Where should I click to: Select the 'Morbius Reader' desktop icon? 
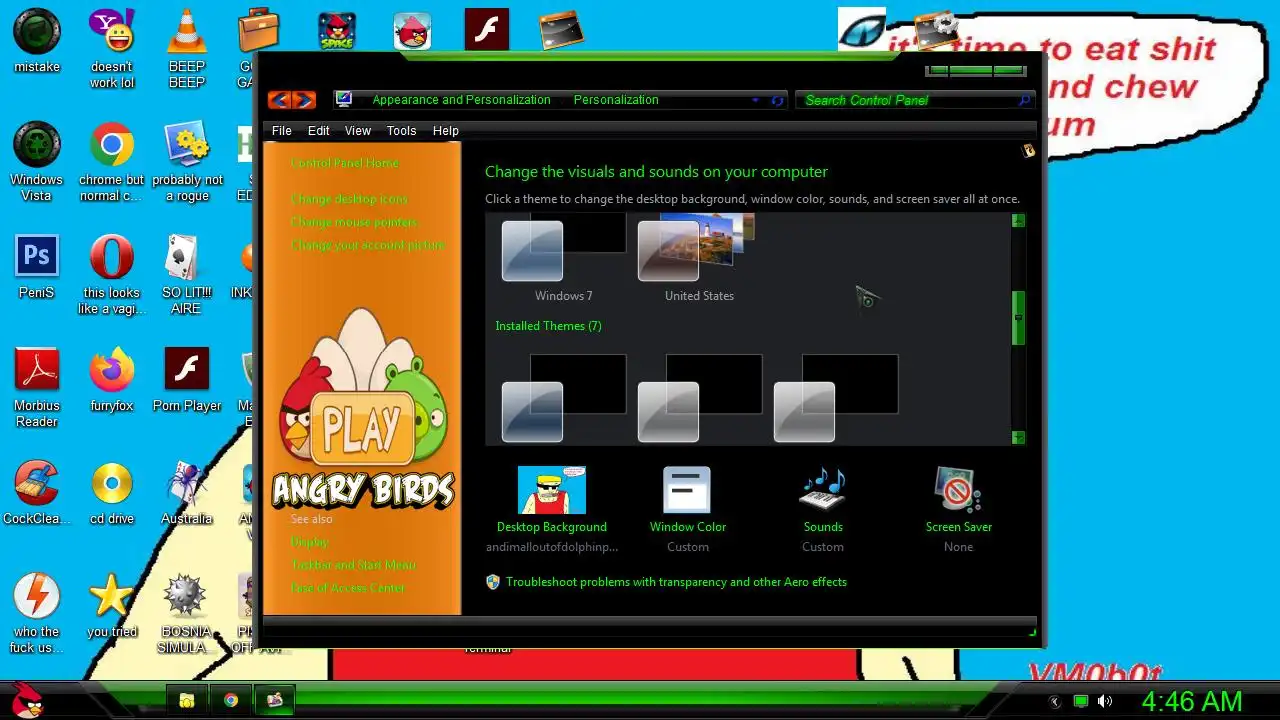(x=37, y=387)
